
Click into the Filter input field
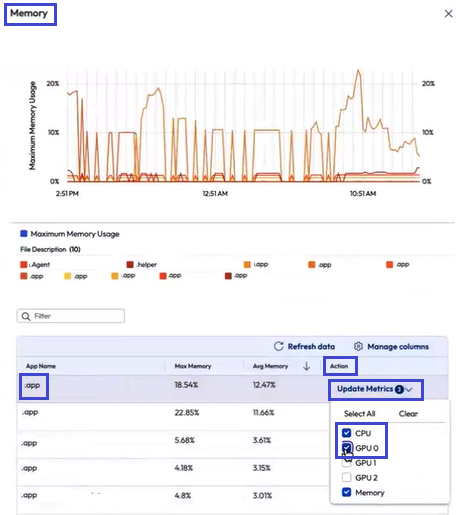click(x=71, y=316)
